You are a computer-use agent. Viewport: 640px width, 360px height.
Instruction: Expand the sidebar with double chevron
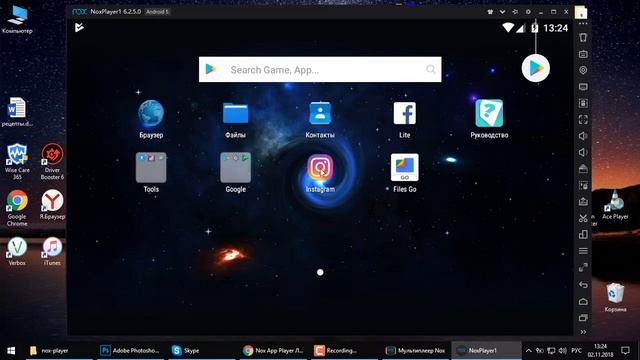[583, 332]
